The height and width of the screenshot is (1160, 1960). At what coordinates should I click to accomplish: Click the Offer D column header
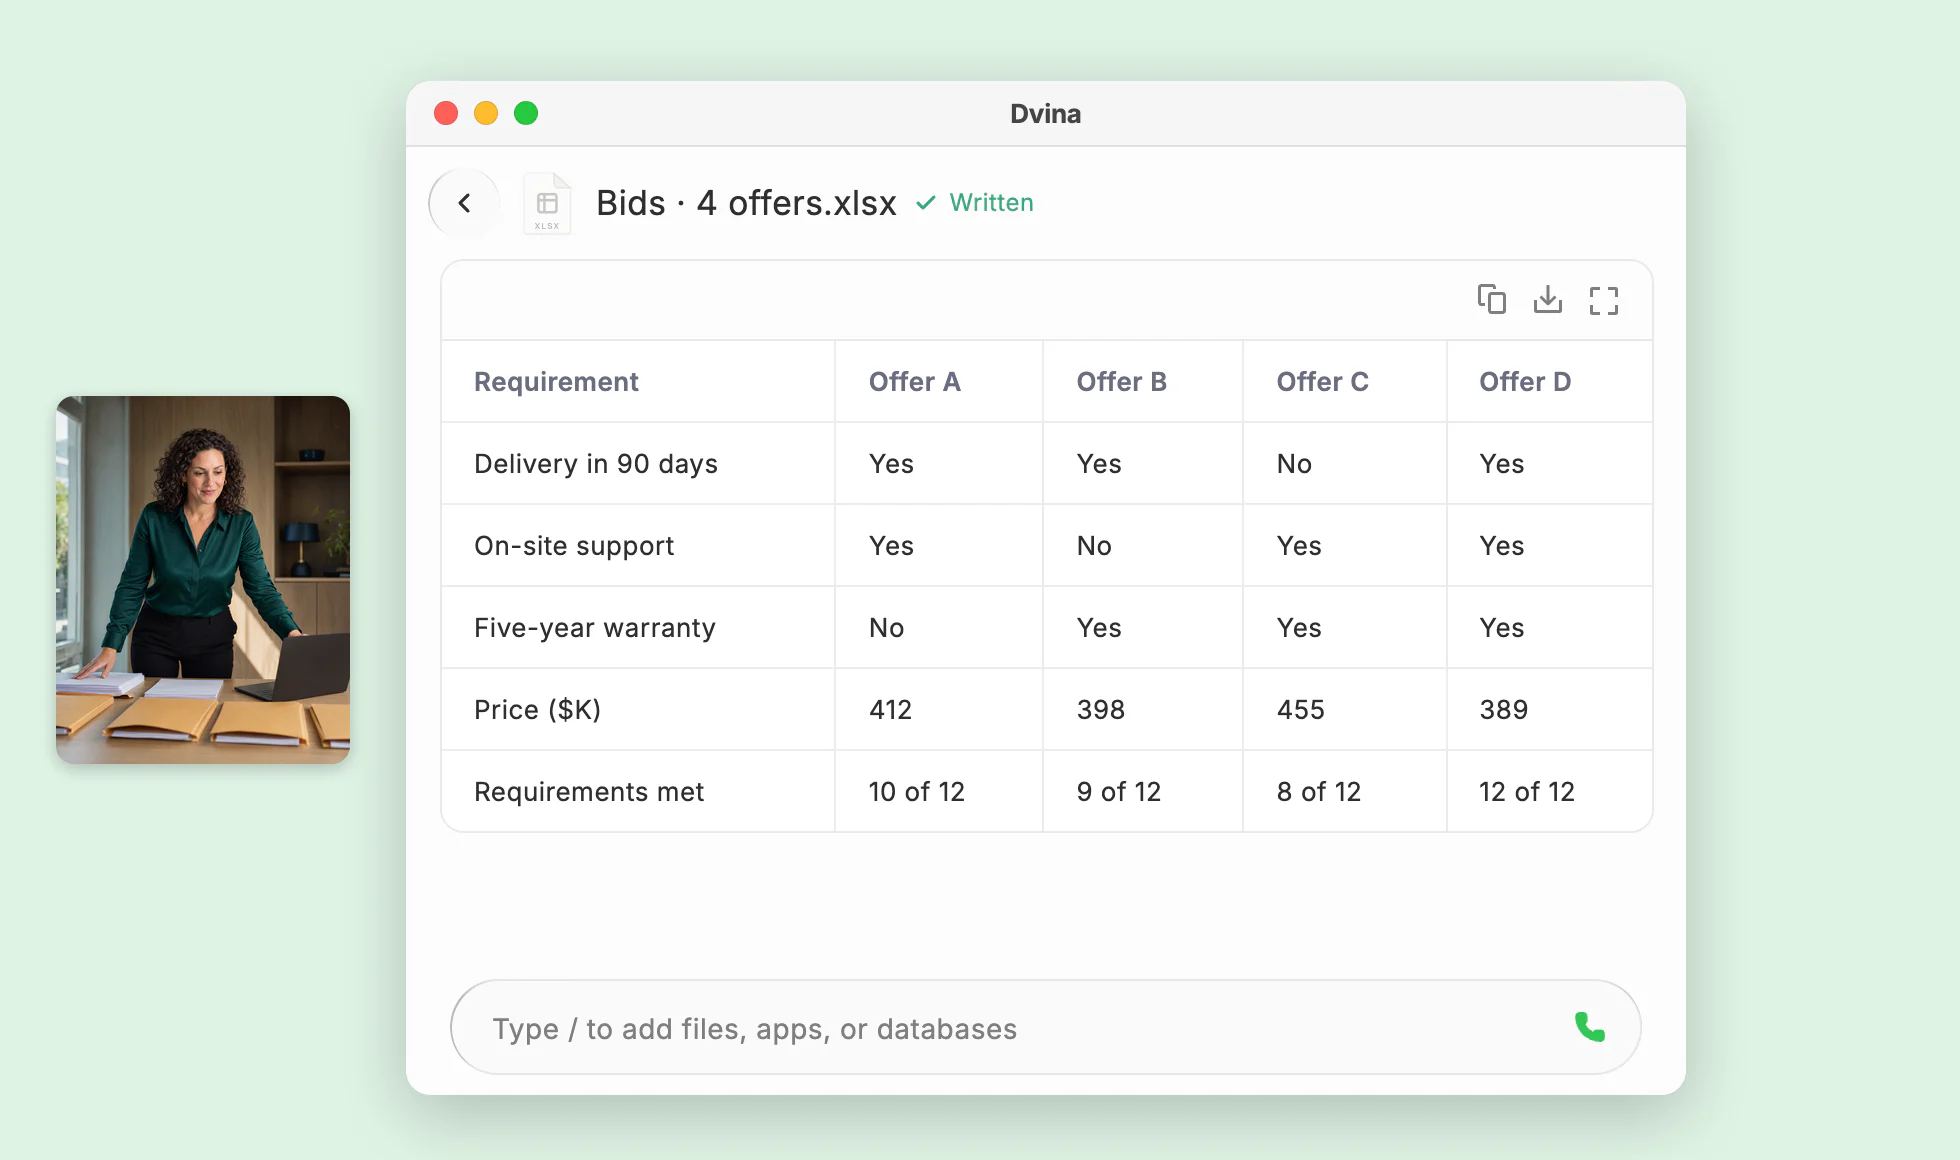(1525, 382)
